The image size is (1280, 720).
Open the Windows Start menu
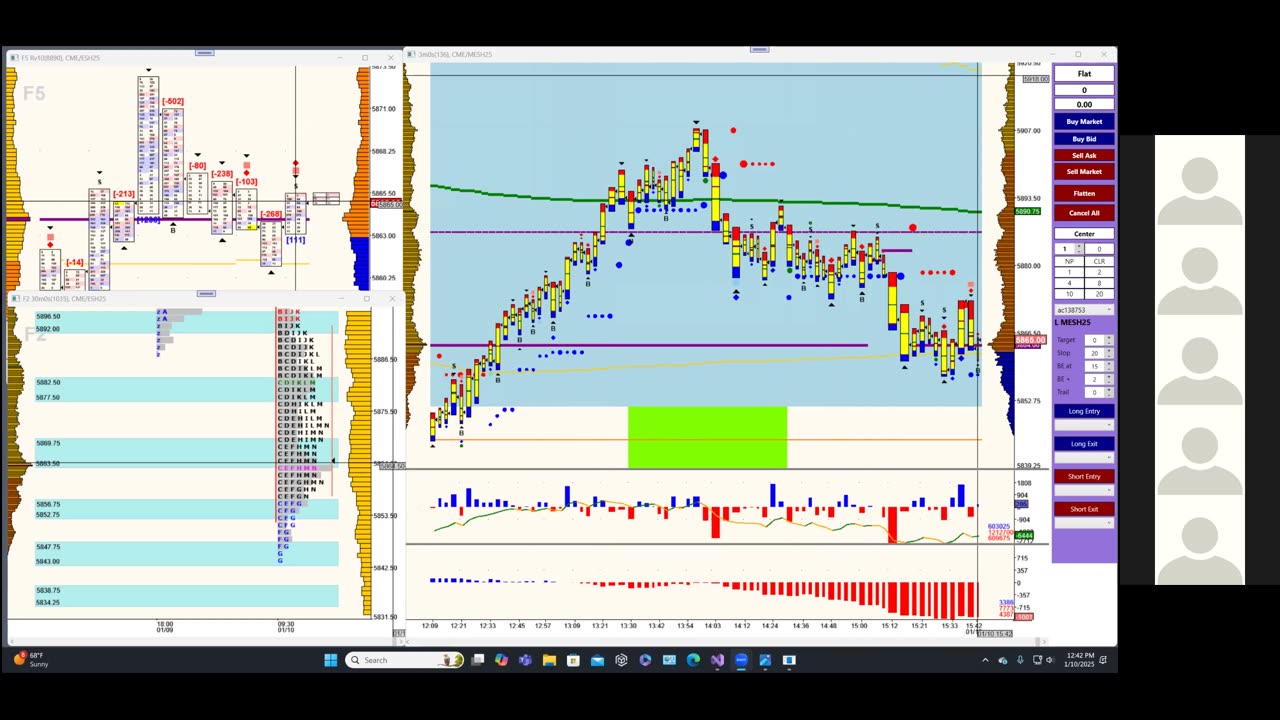click(x=331, y=660)
